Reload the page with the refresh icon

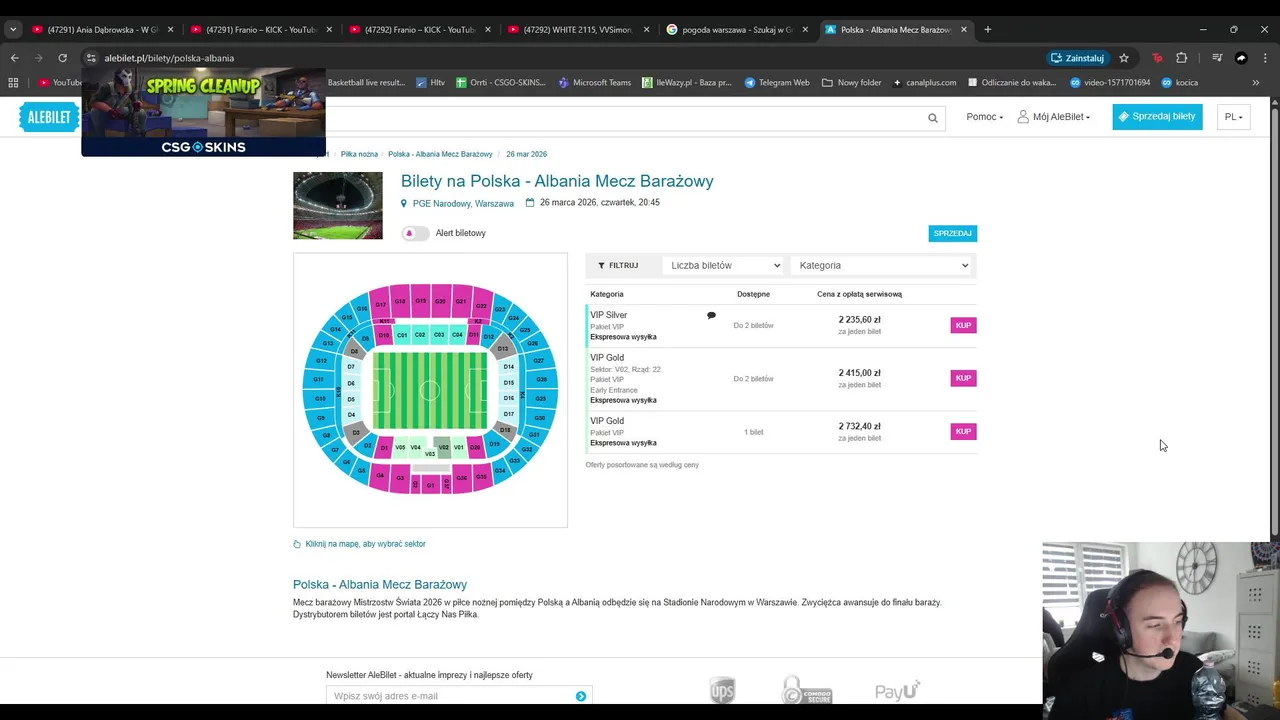[62, 58]
